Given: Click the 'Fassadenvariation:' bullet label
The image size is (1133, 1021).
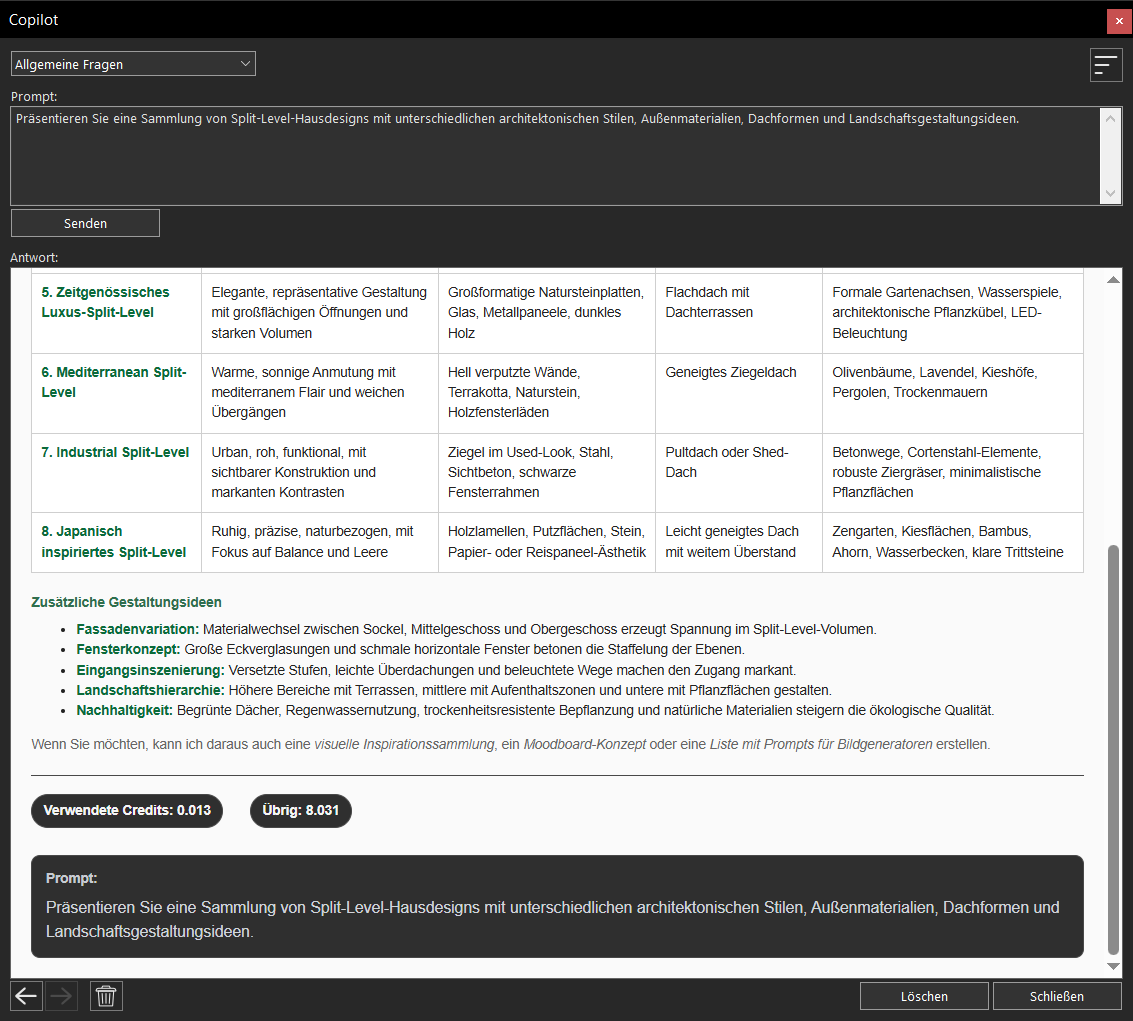Looking at the screenshot, I should coord(137,629).
